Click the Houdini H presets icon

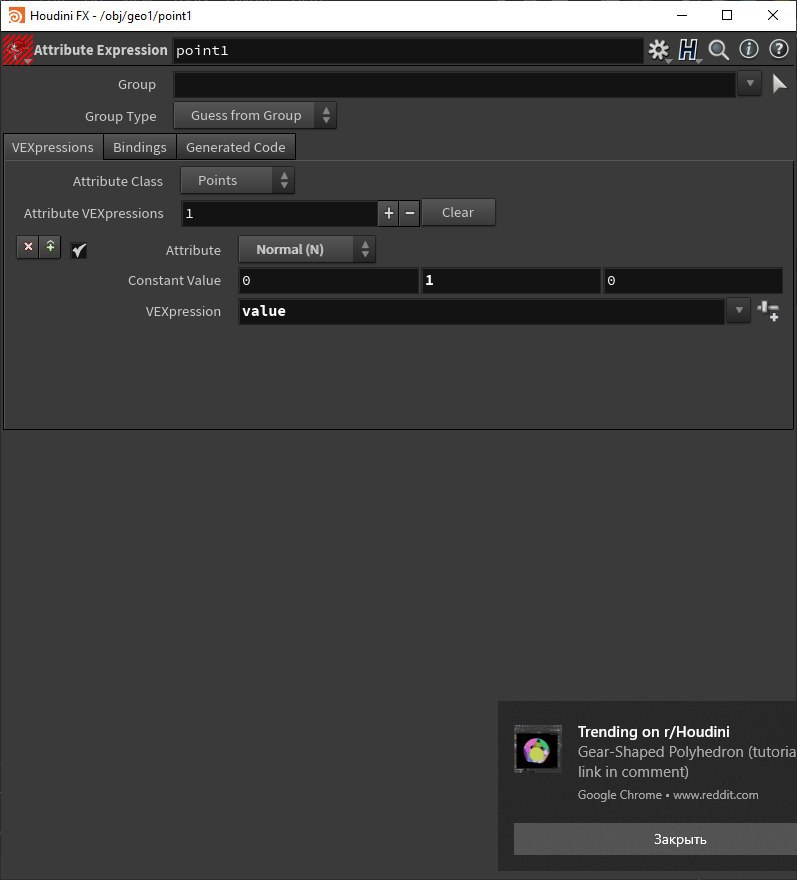[x=688, y=50]
